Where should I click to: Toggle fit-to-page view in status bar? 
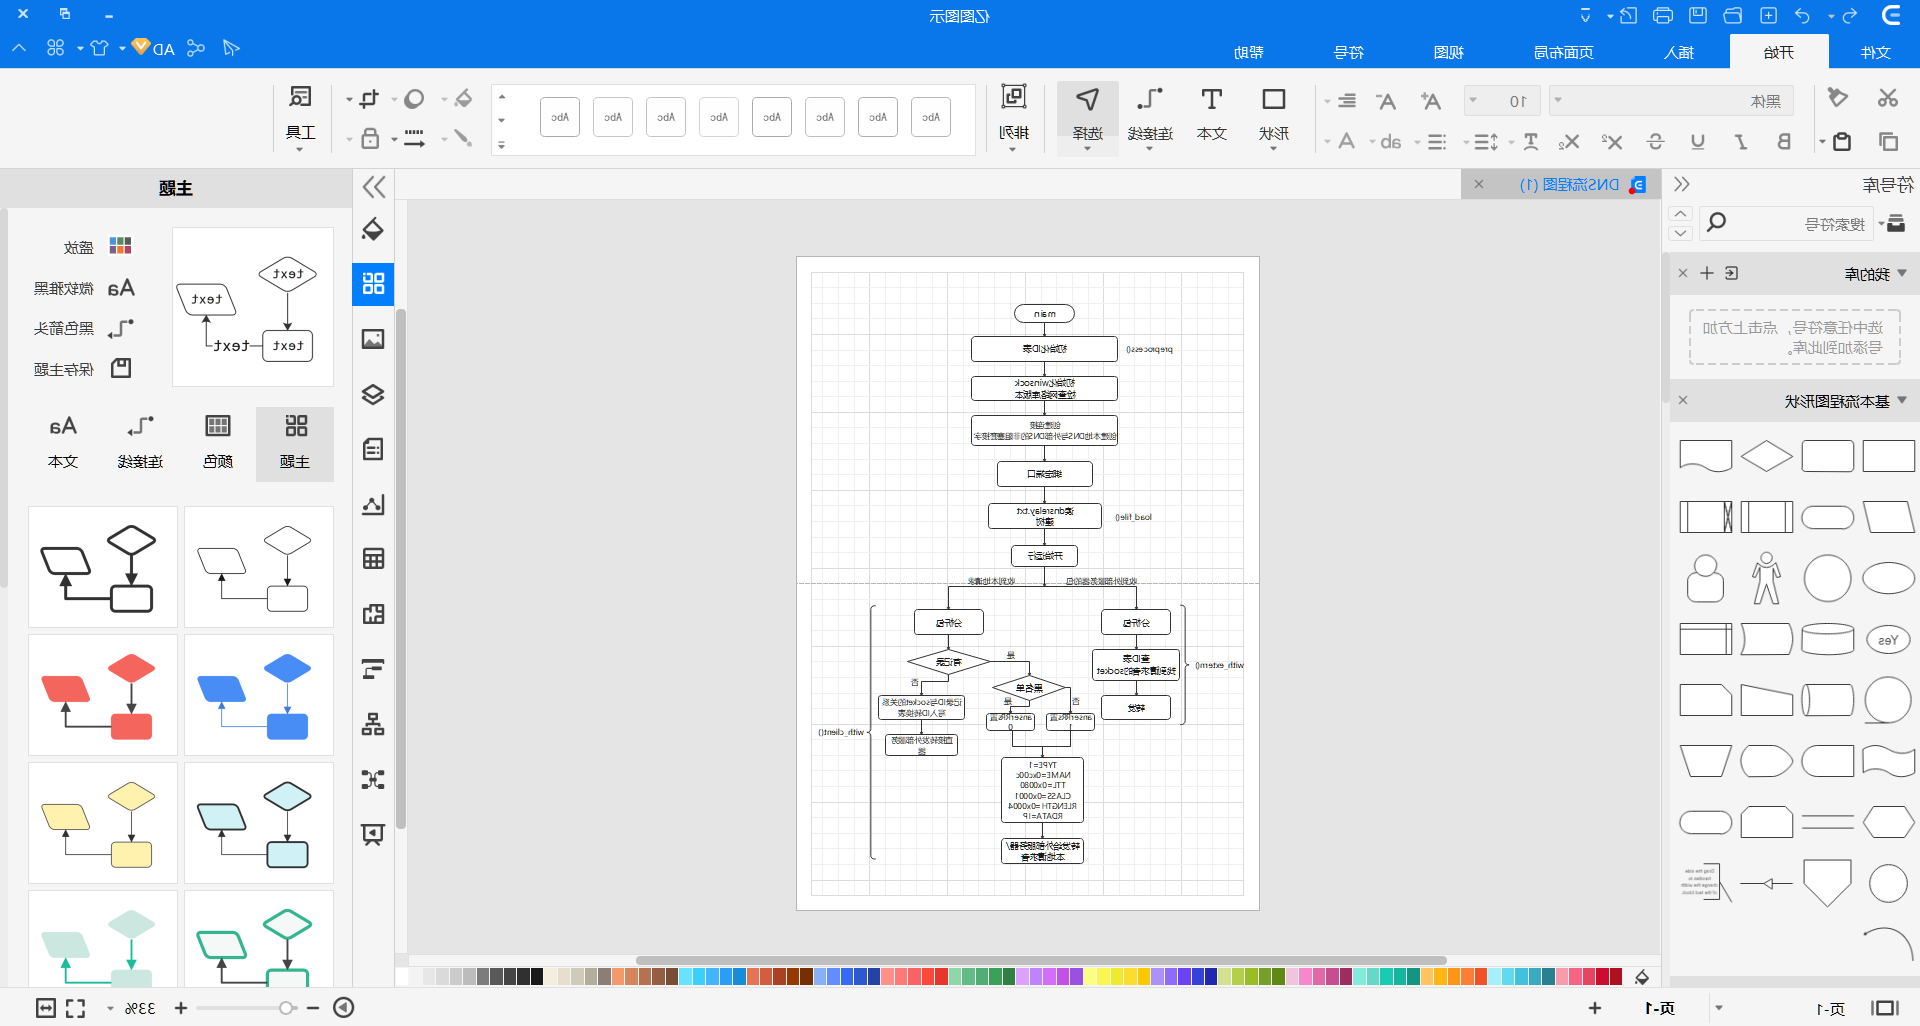click(x=45, y=1008)
